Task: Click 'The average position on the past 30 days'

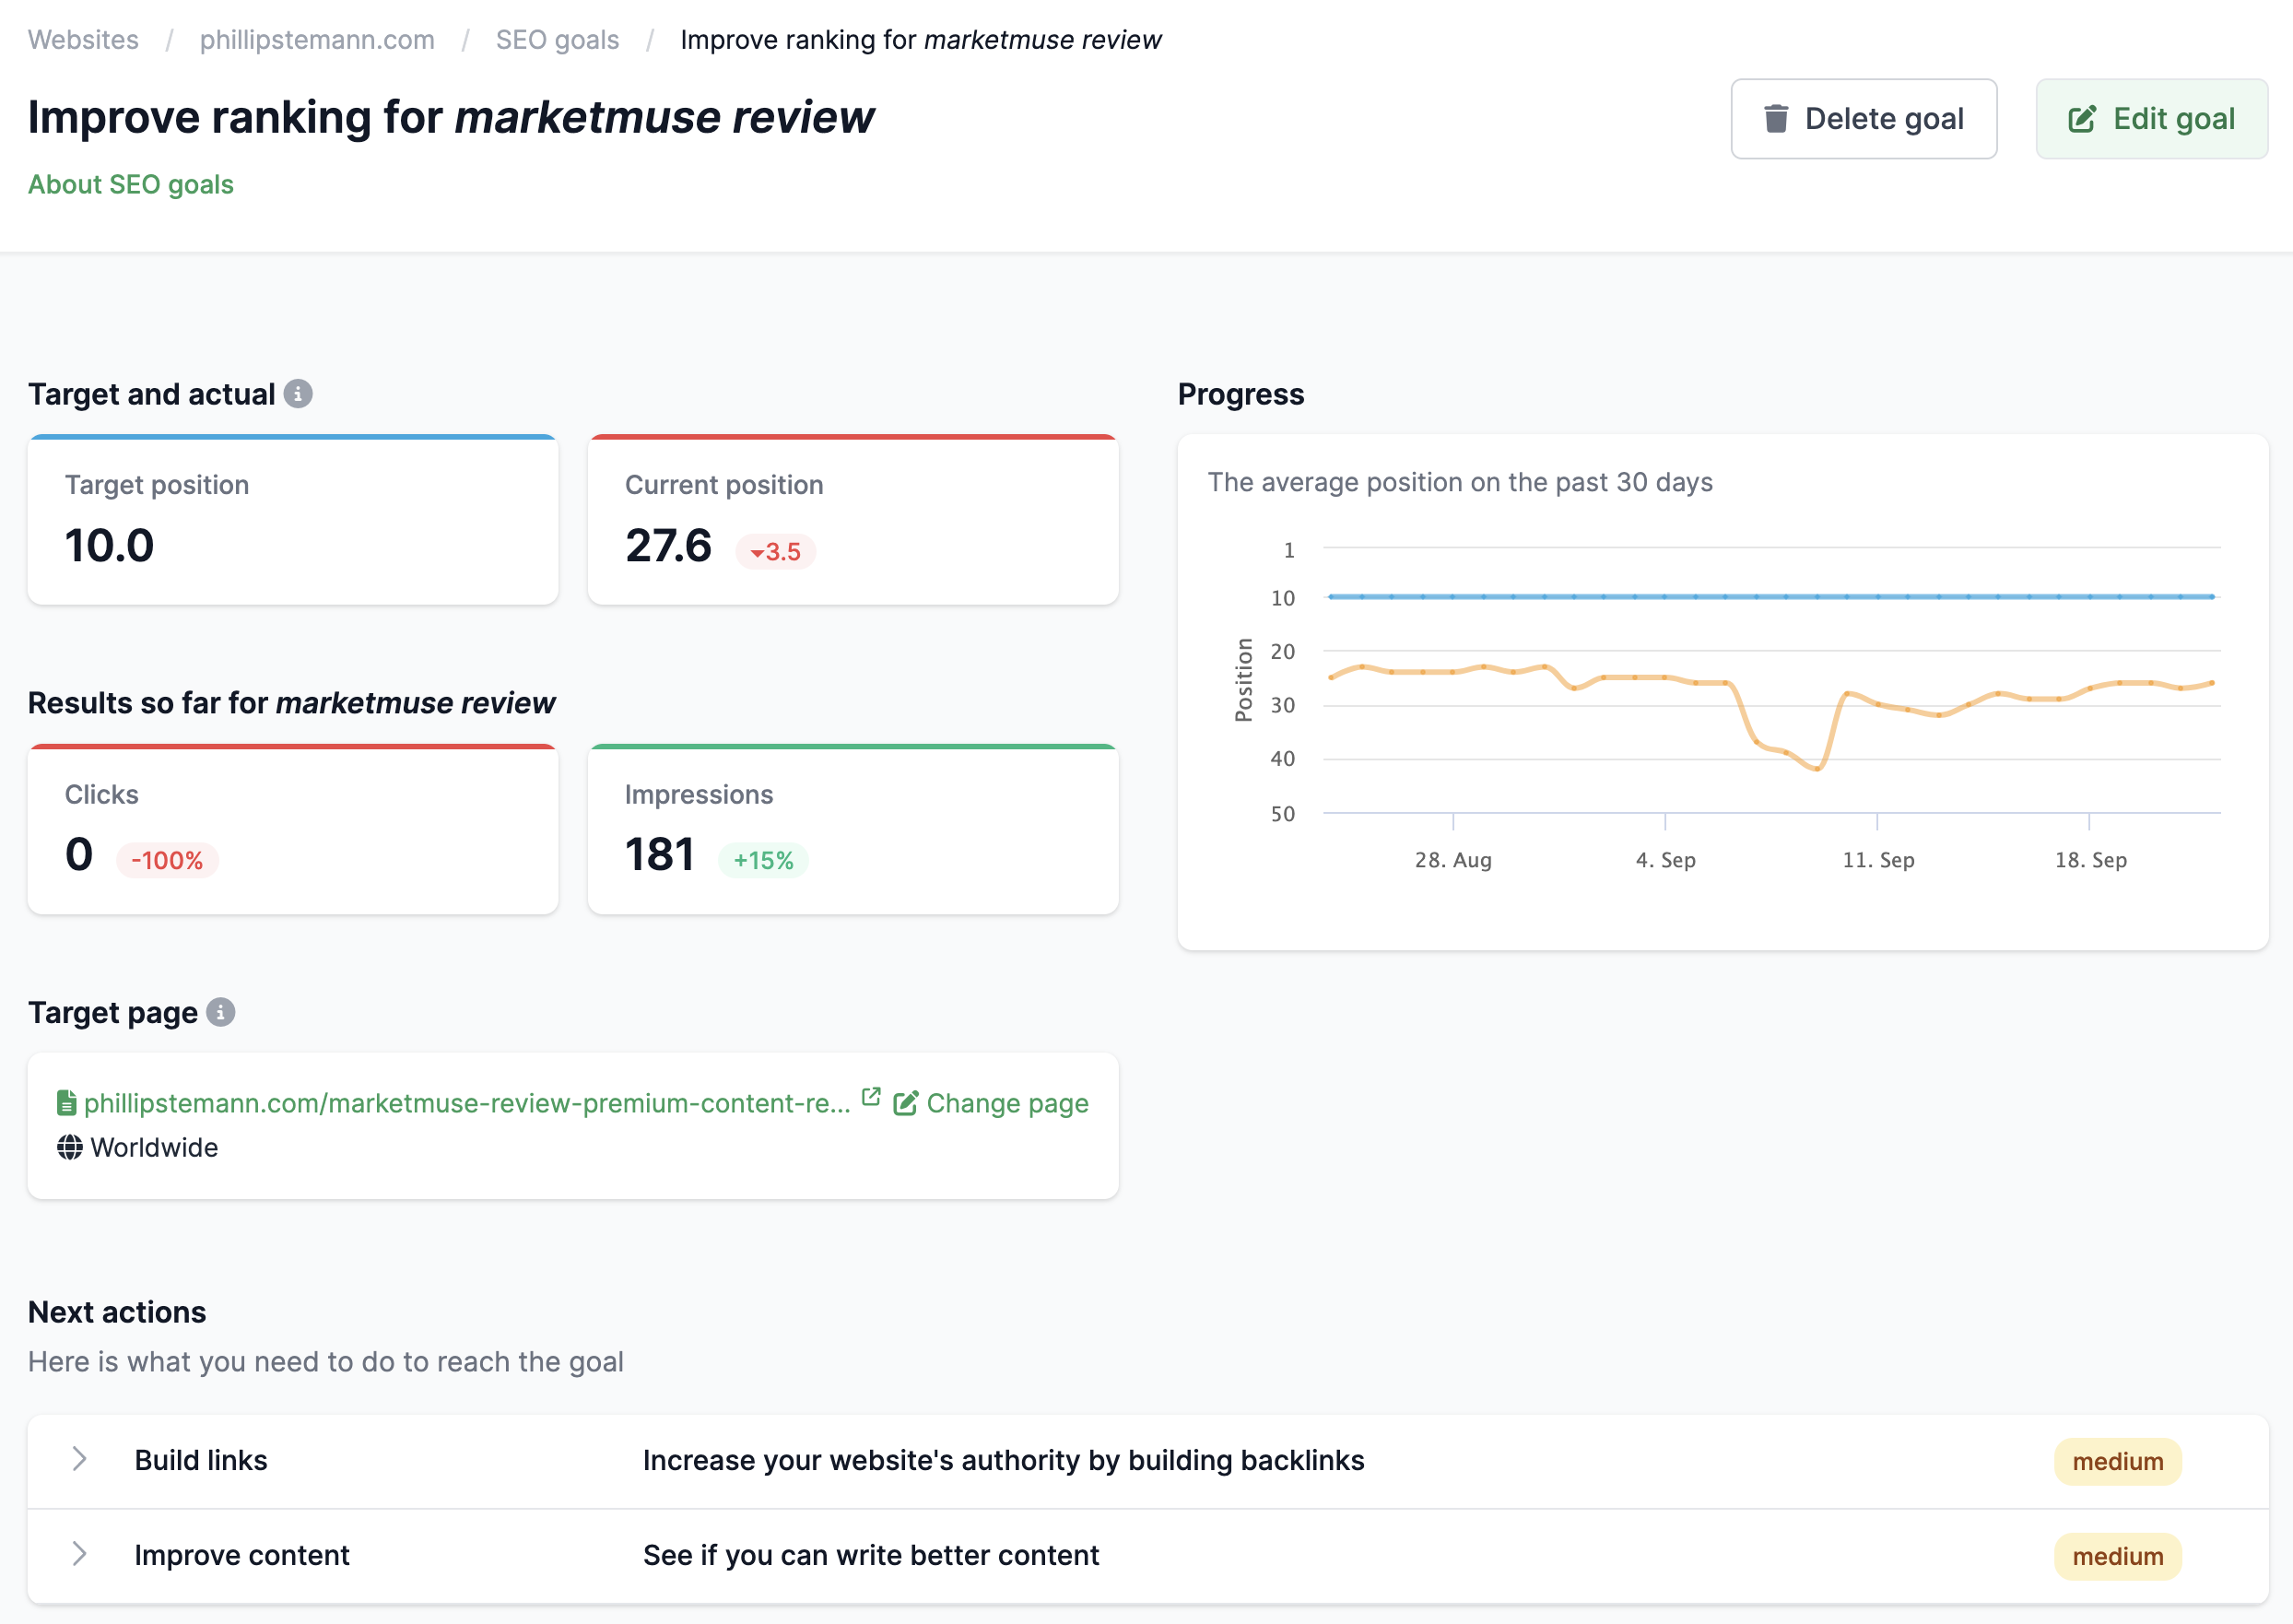Action: pos(1460,482)
